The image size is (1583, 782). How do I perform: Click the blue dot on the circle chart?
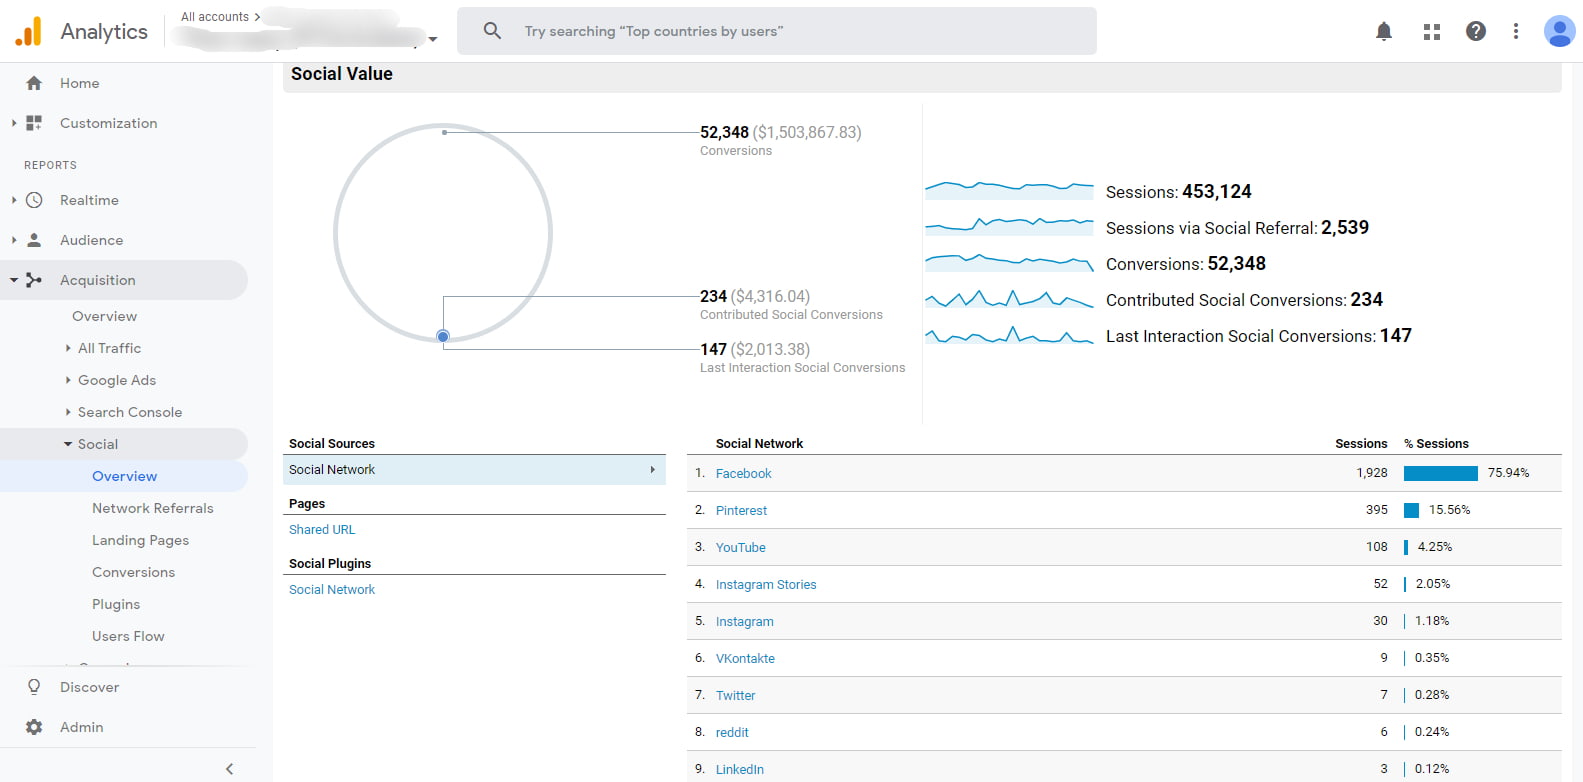[443, 336]
